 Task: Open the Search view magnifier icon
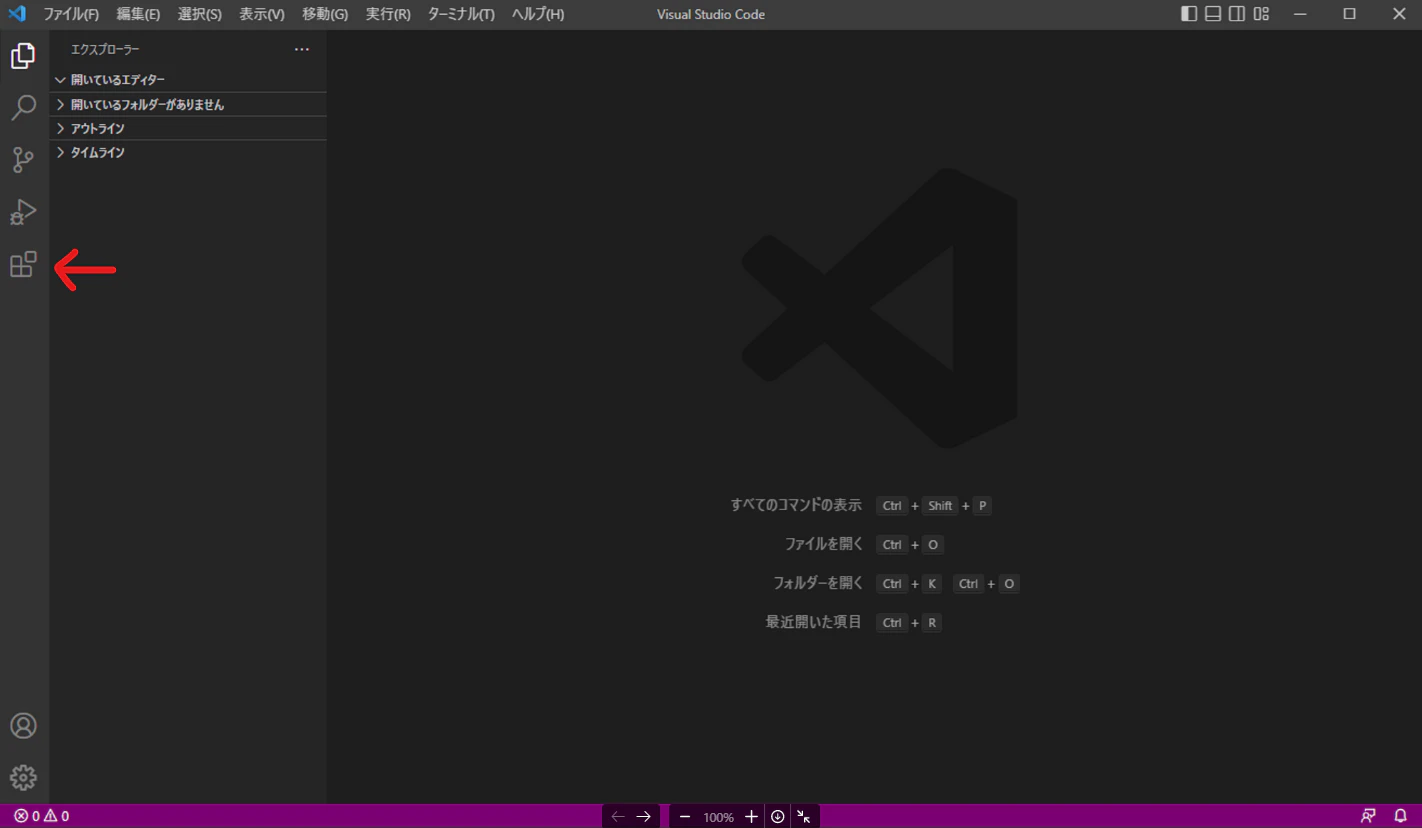pyautogui.click(x=23, y=107)
